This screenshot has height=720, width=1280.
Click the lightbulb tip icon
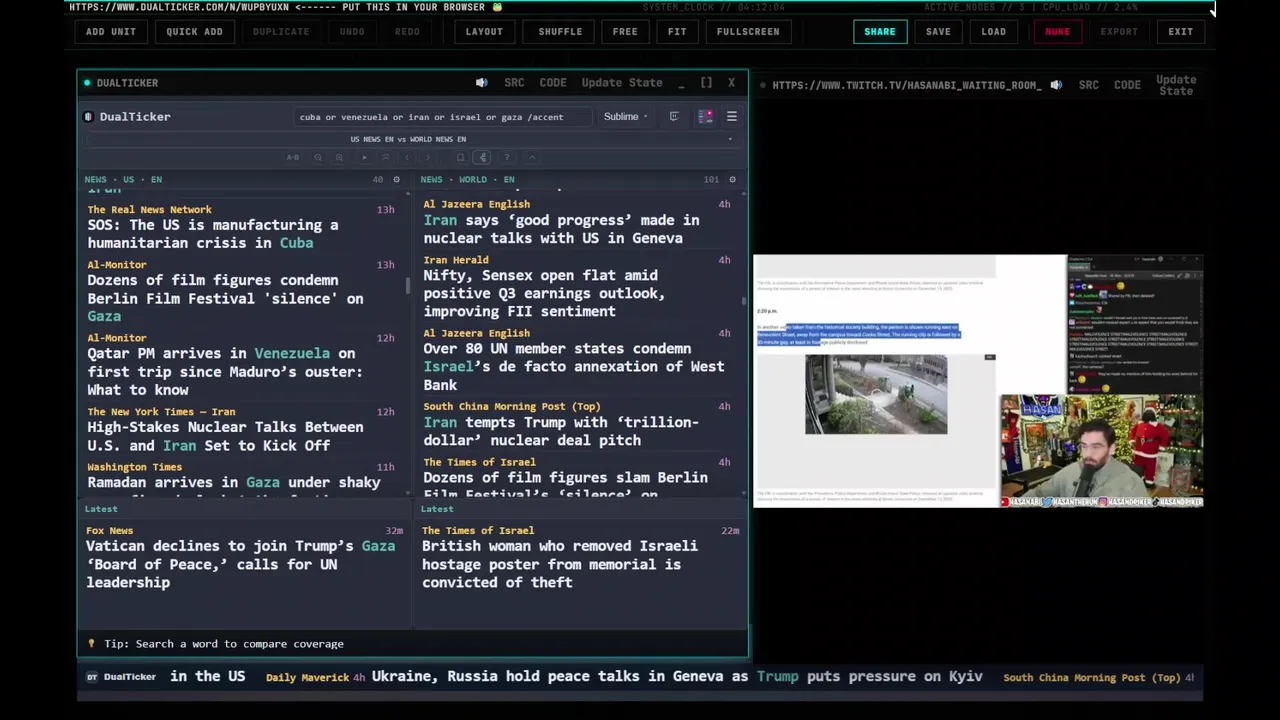tap(91, 644)
